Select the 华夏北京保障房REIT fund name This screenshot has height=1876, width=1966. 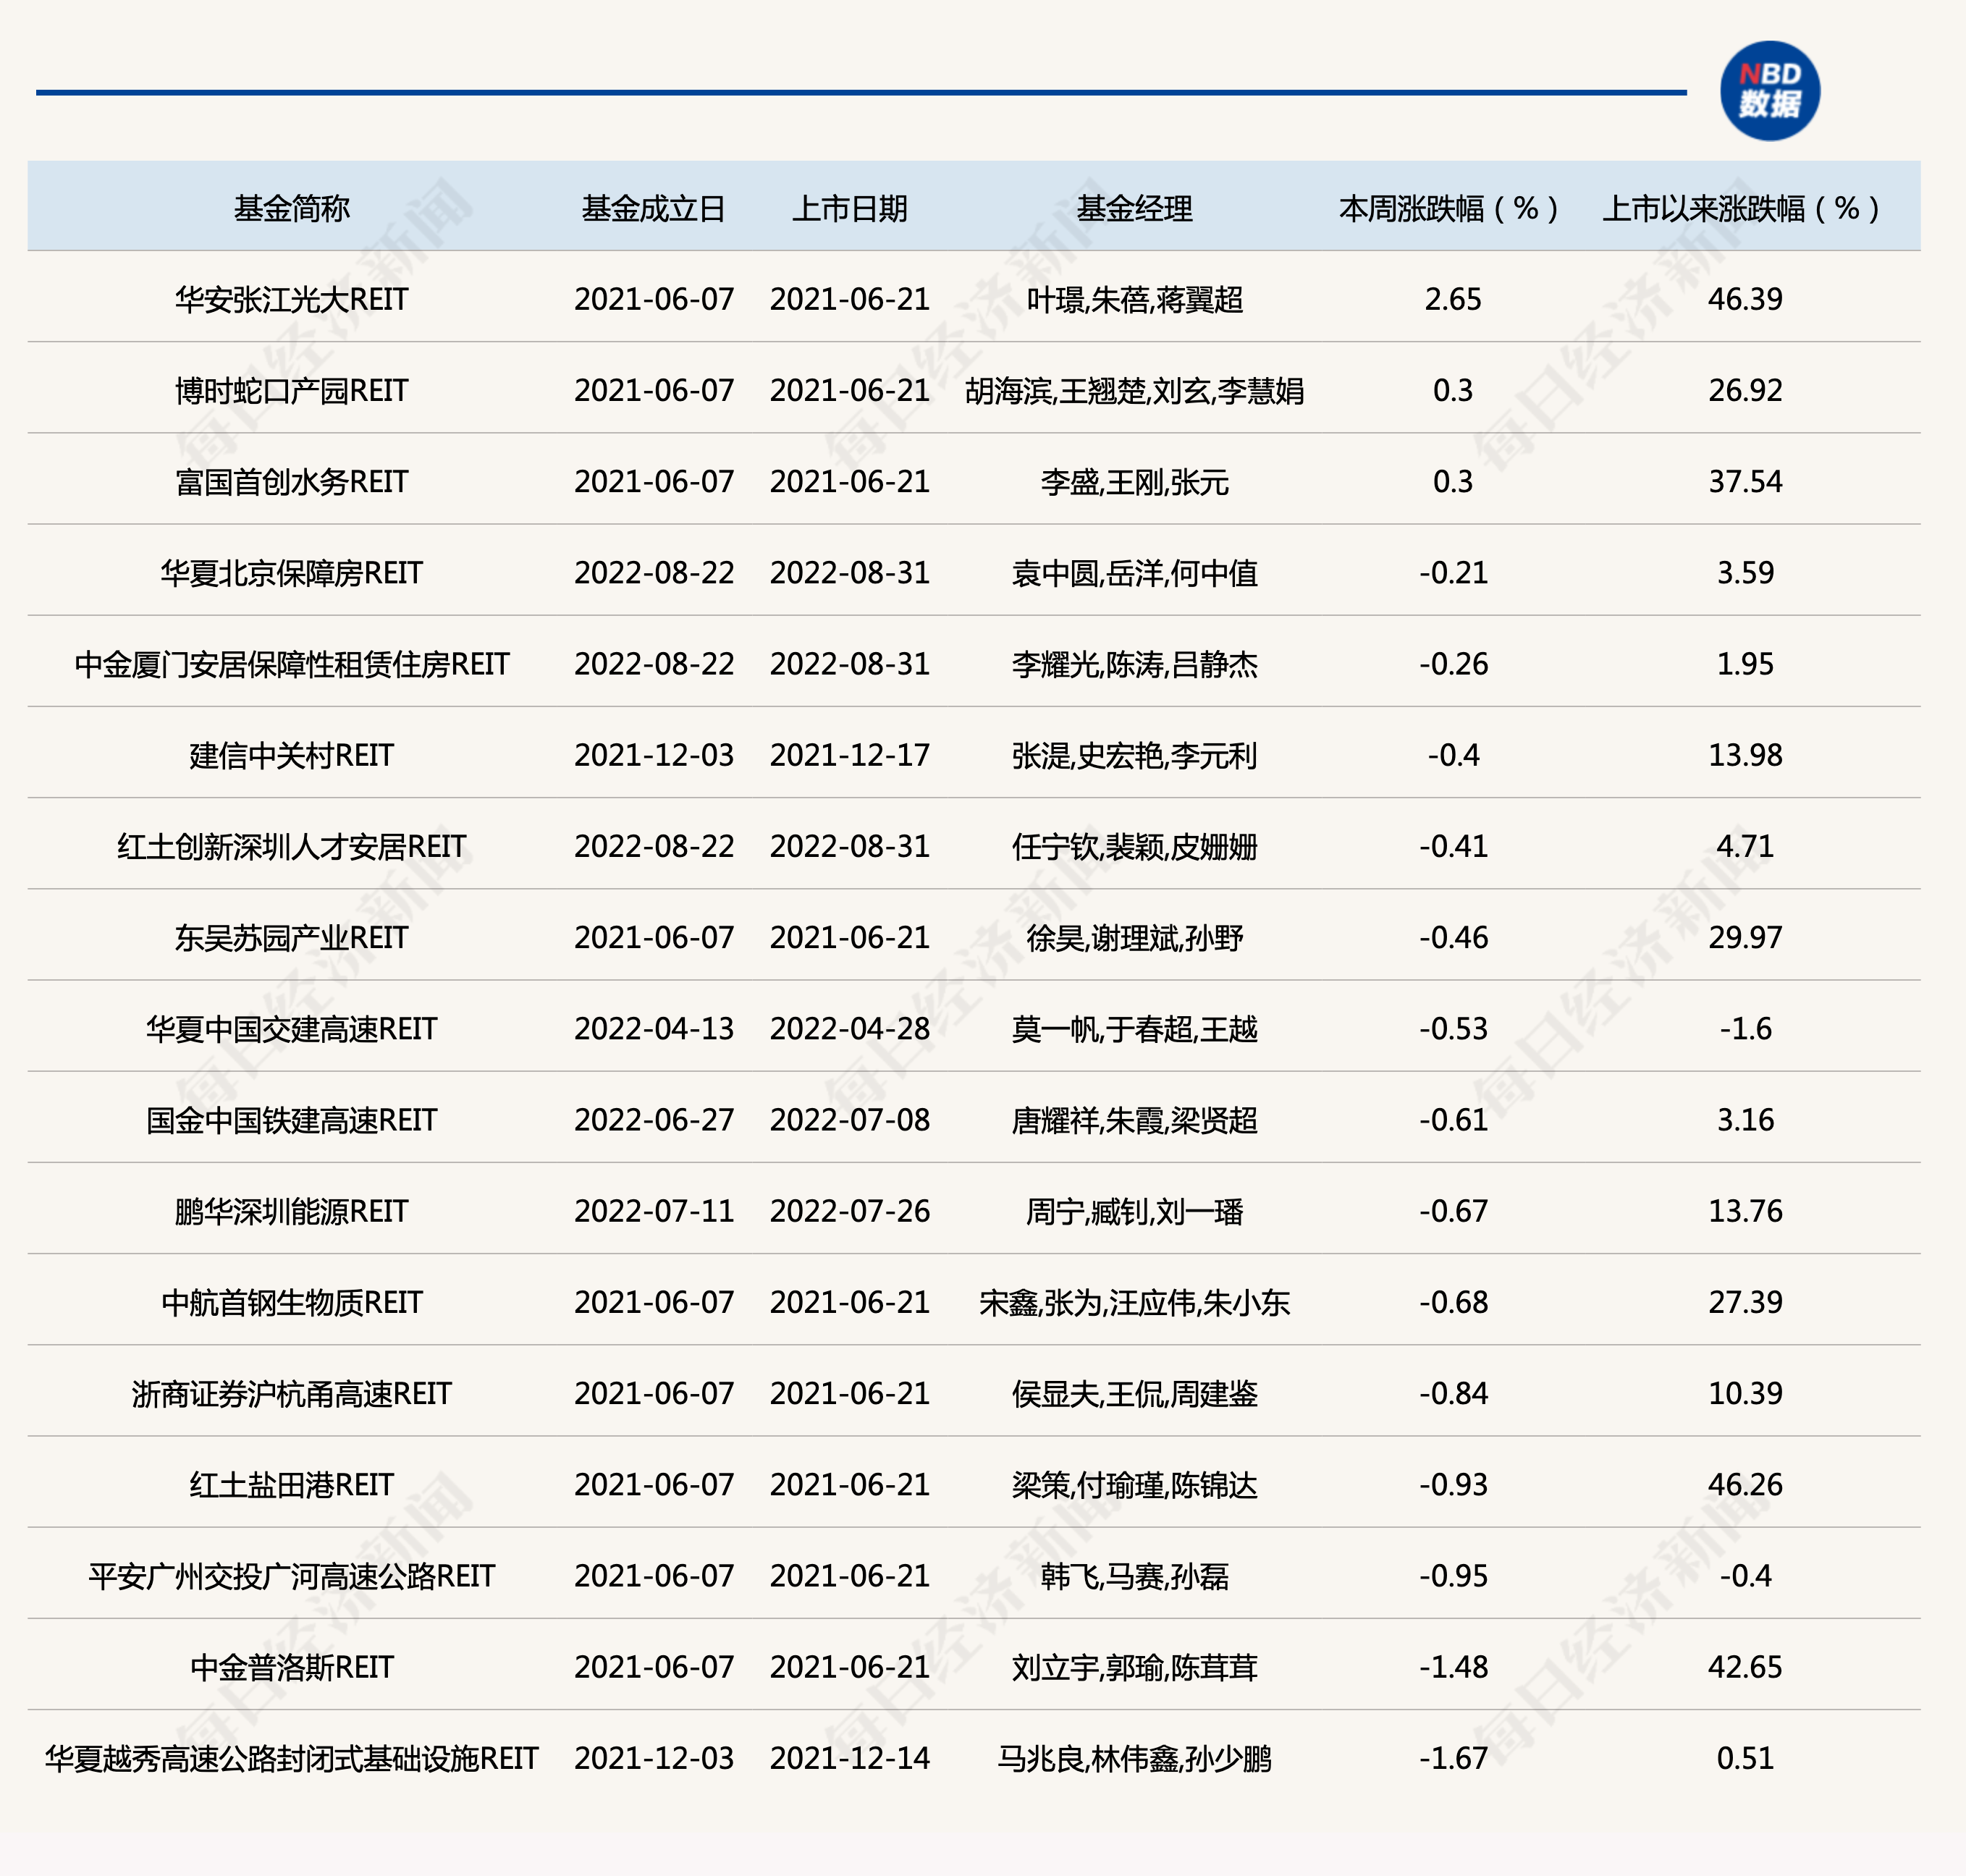(x=291, y=572)
